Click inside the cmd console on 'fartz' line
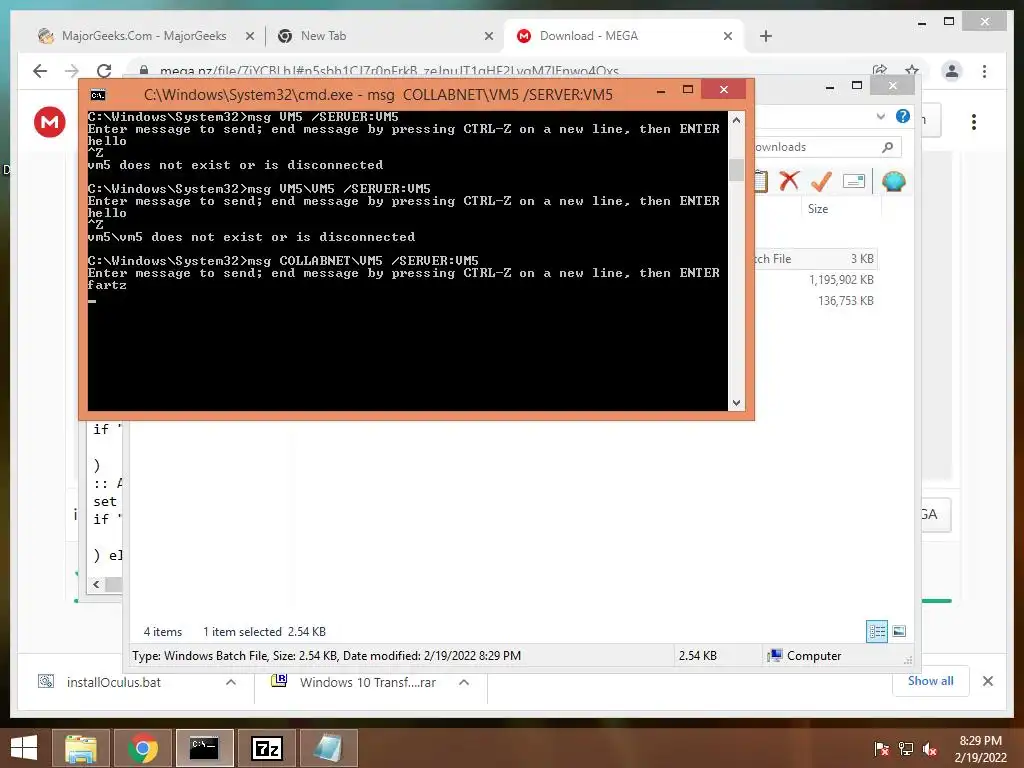Screen dimensions: 1024x768 pyautogui.click(x=107, y=285)
